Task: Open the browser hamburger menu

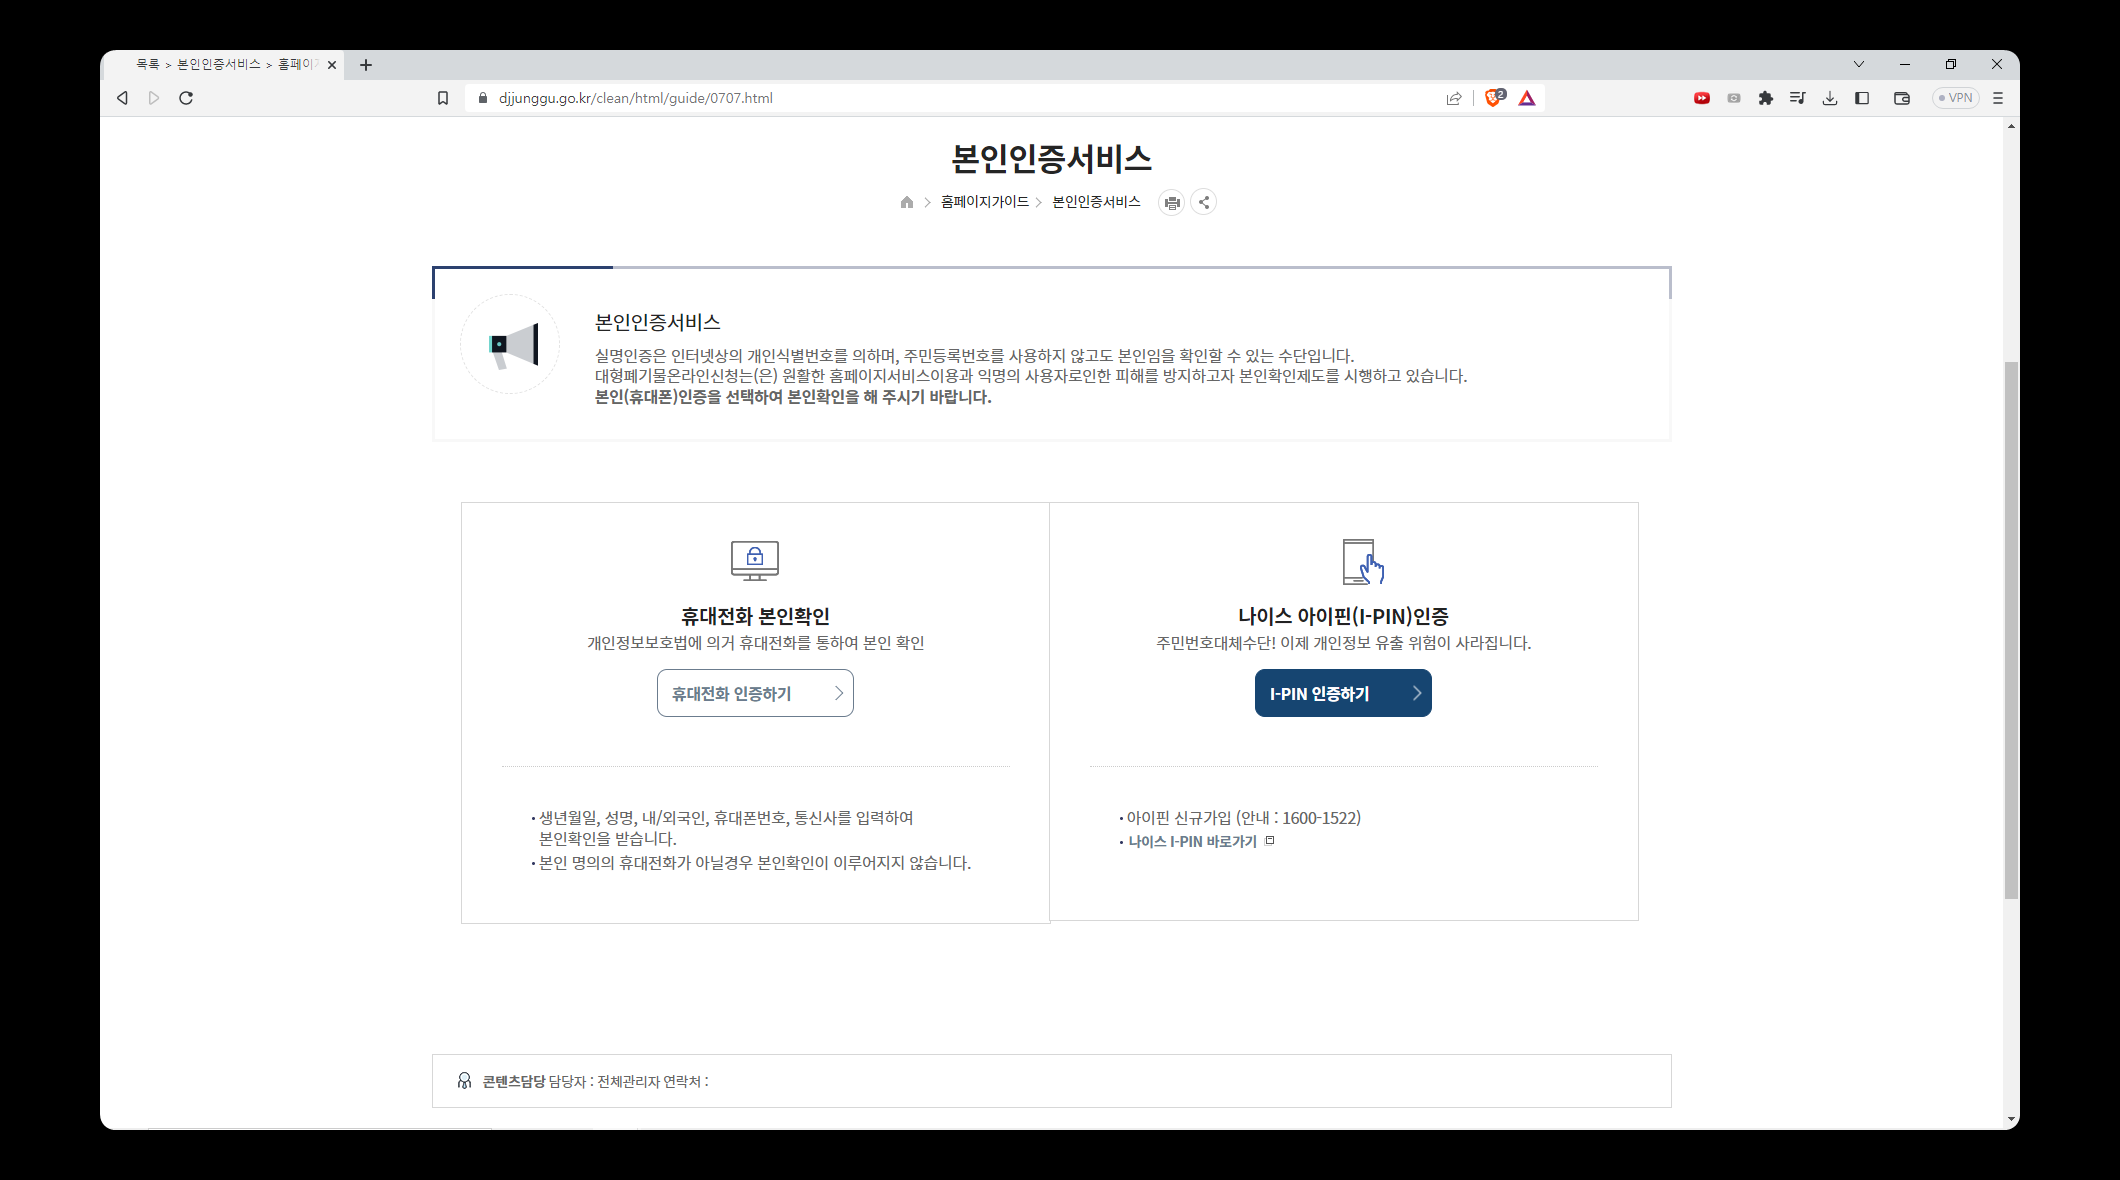Action: point(1998,98)
